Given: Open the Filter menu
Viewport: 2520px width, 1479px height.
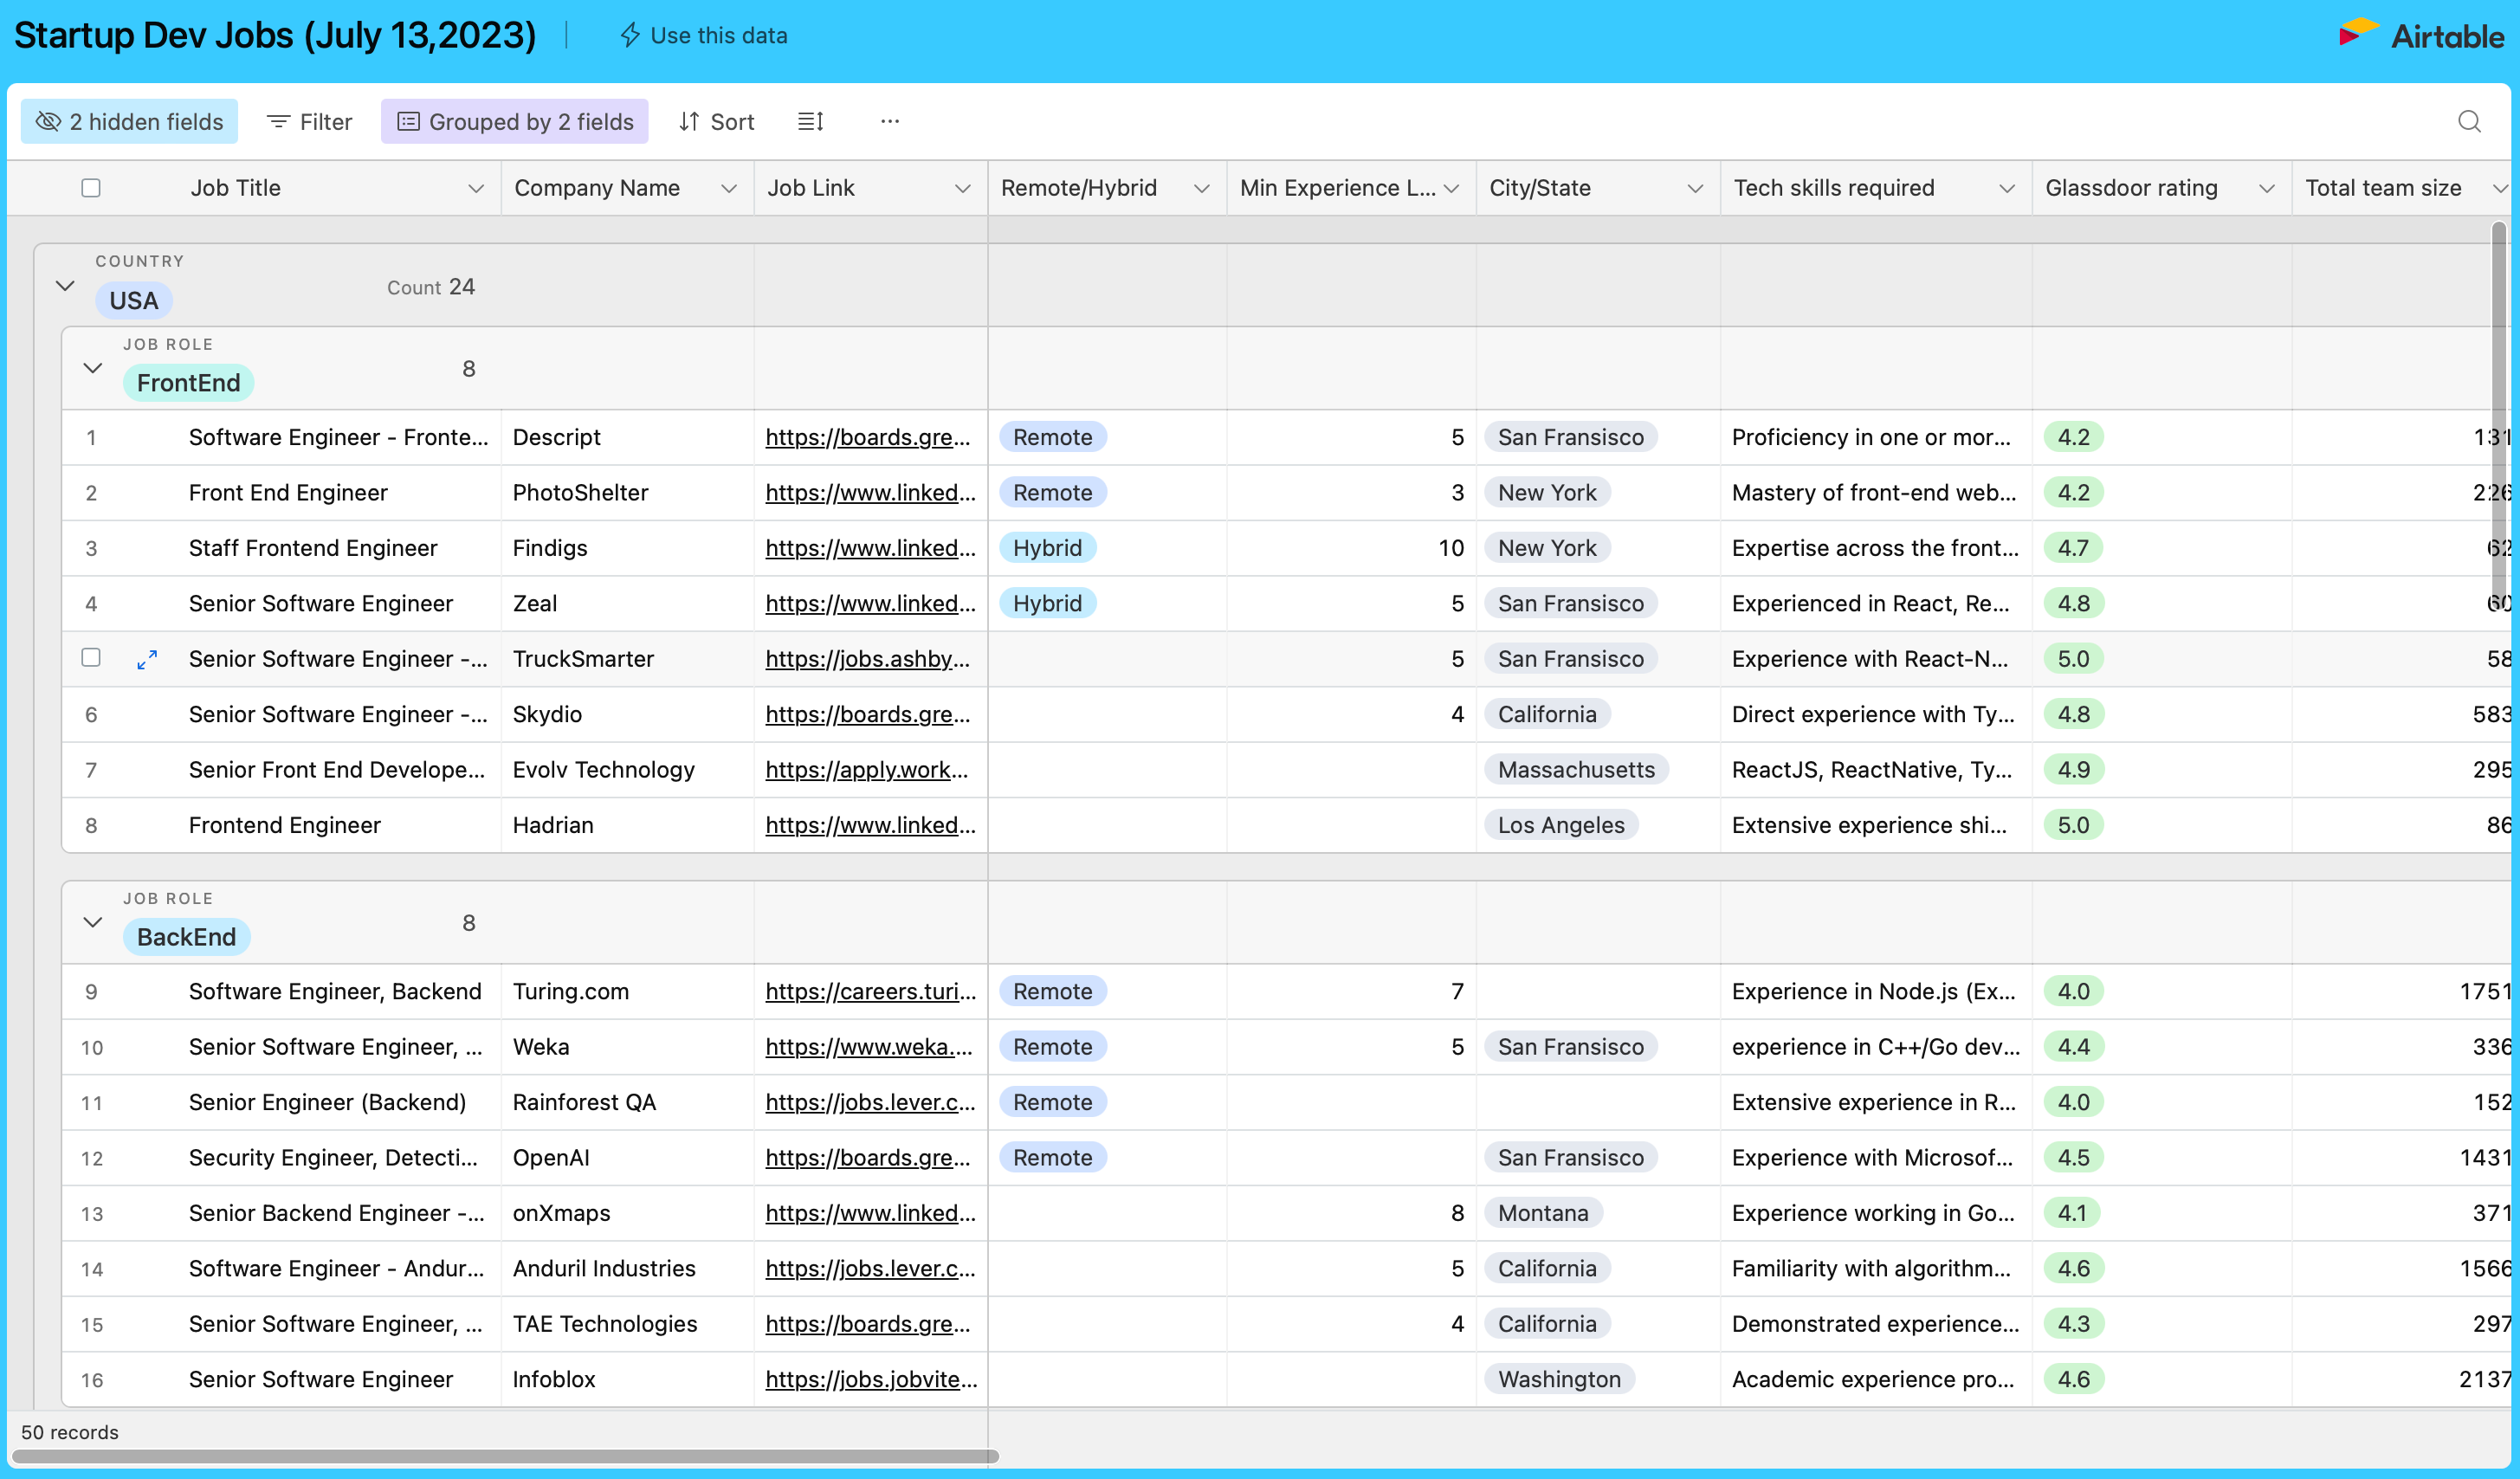Looking at the screenshot, I should pyautogui.click(x=309, y=121).
